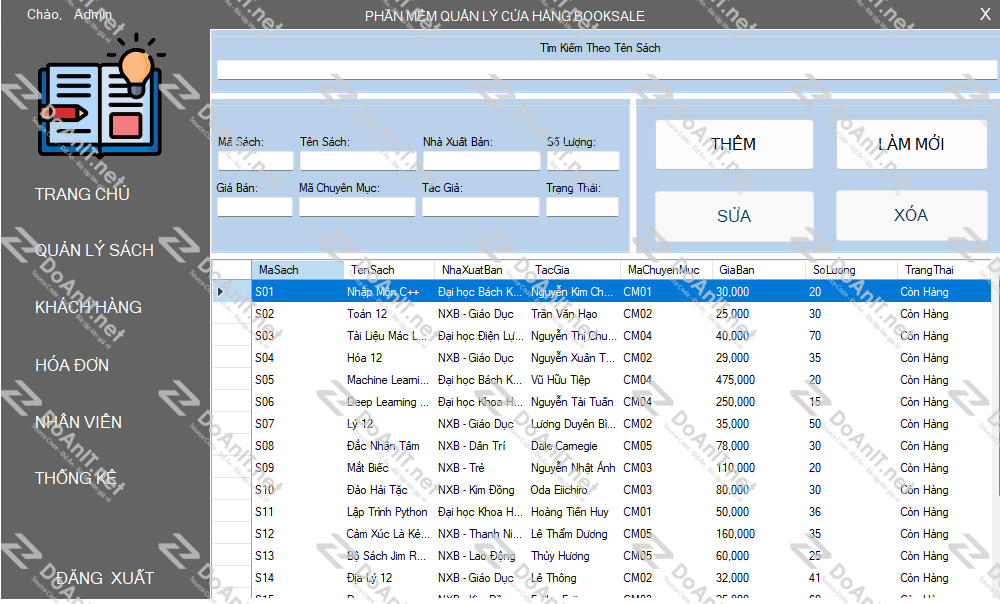Focus the Giá Bán input field
This screenshot has height=604, width=1000.
coord(254,207)
